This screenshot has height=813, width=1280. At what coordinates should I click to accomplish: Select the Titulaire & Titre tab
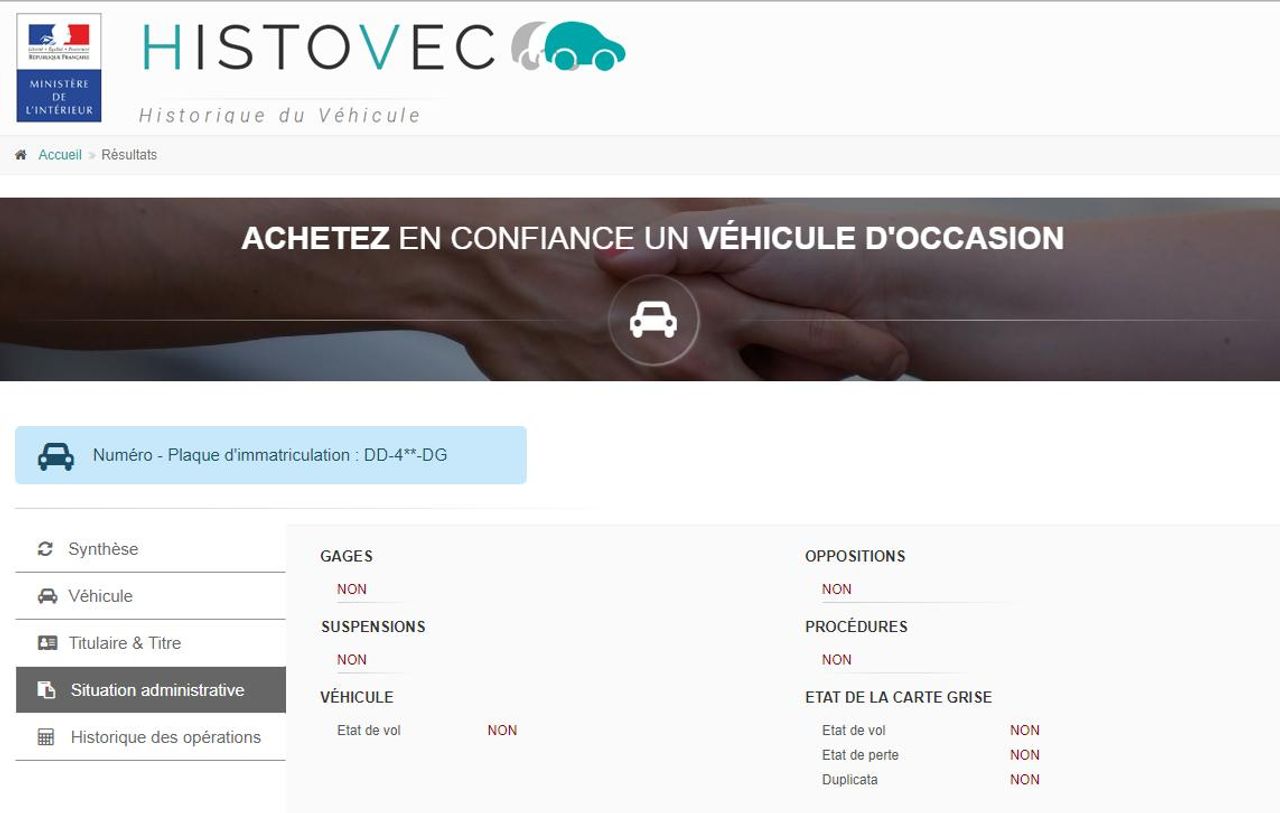[x=125, y=643]
